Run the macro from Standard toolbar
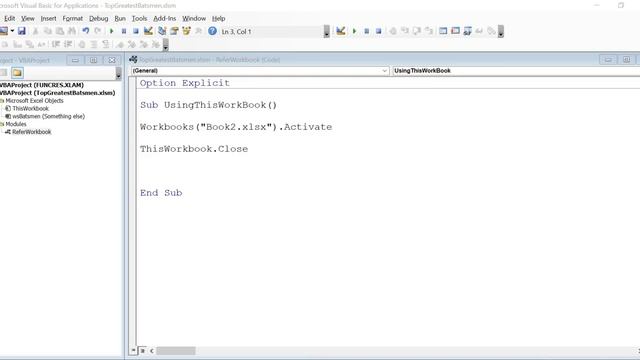 tap(111, 31)
